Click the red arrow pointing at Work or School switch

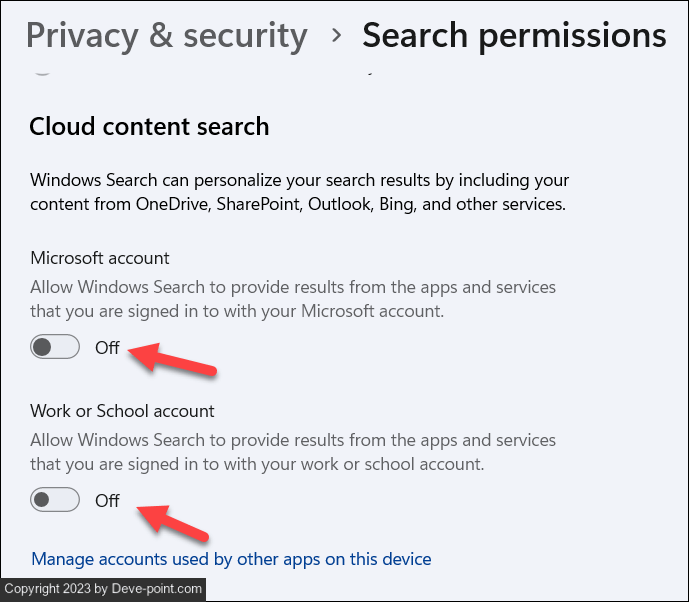[x=173, y=521]
